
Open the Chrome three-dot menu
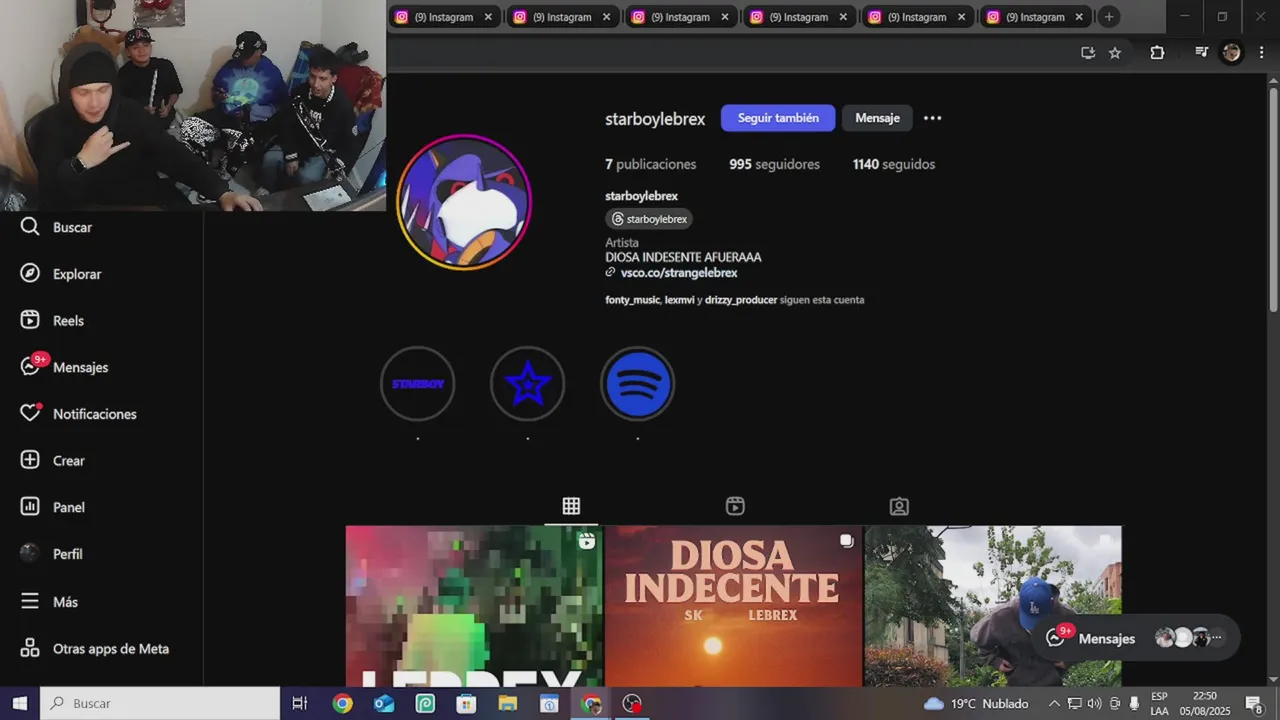pos(1261,53)
